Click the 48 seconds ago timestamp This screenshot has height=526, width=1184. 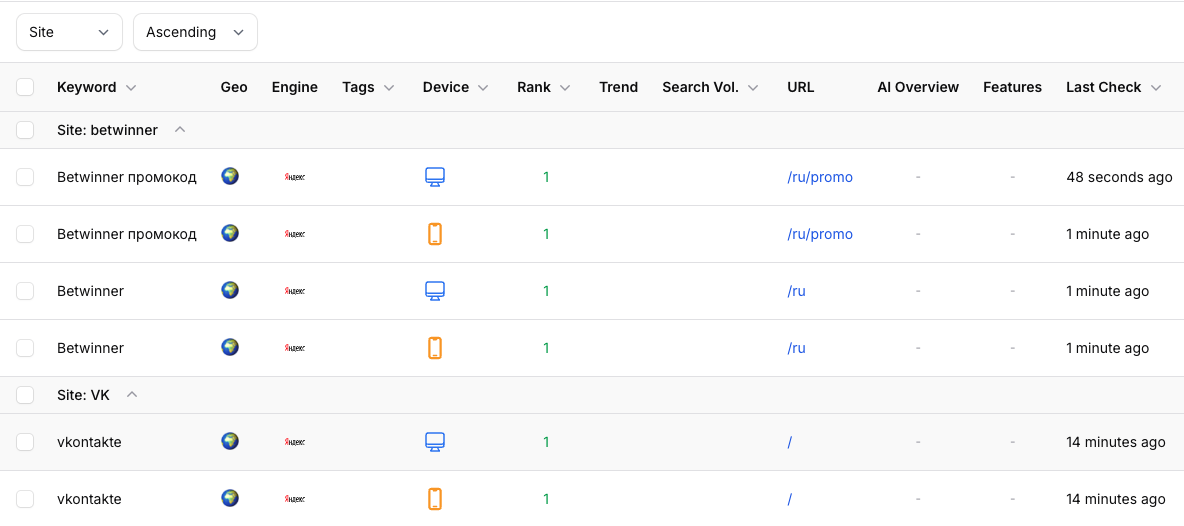point(1119,177)
